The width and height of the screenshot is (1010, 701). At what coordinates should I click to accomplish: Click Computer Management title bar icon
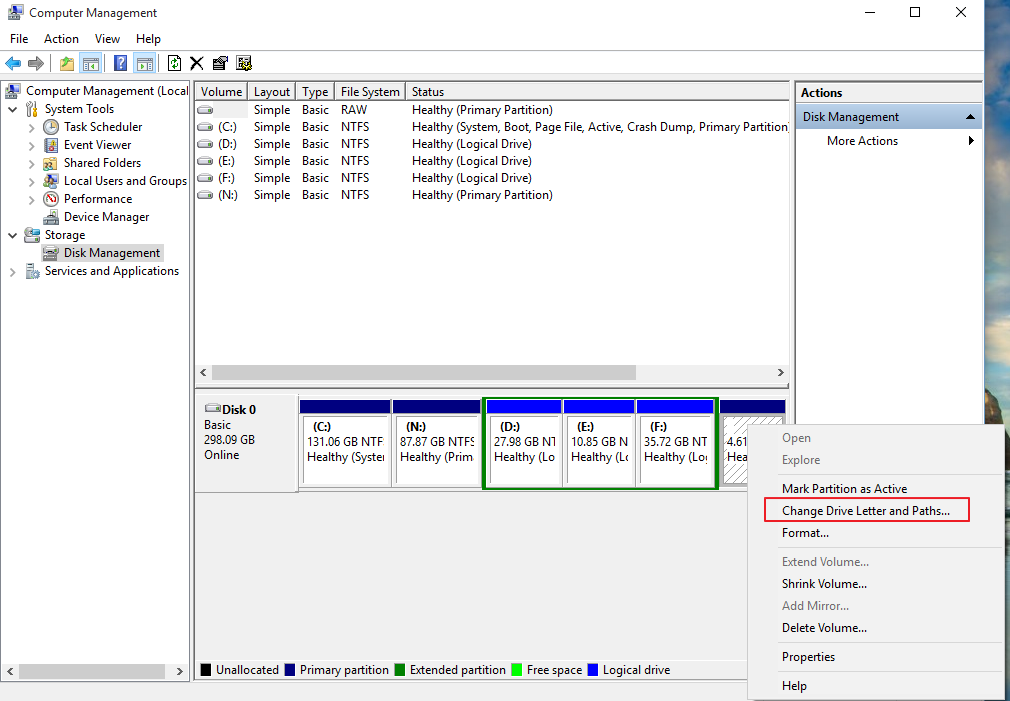click(x=15, y=12)
